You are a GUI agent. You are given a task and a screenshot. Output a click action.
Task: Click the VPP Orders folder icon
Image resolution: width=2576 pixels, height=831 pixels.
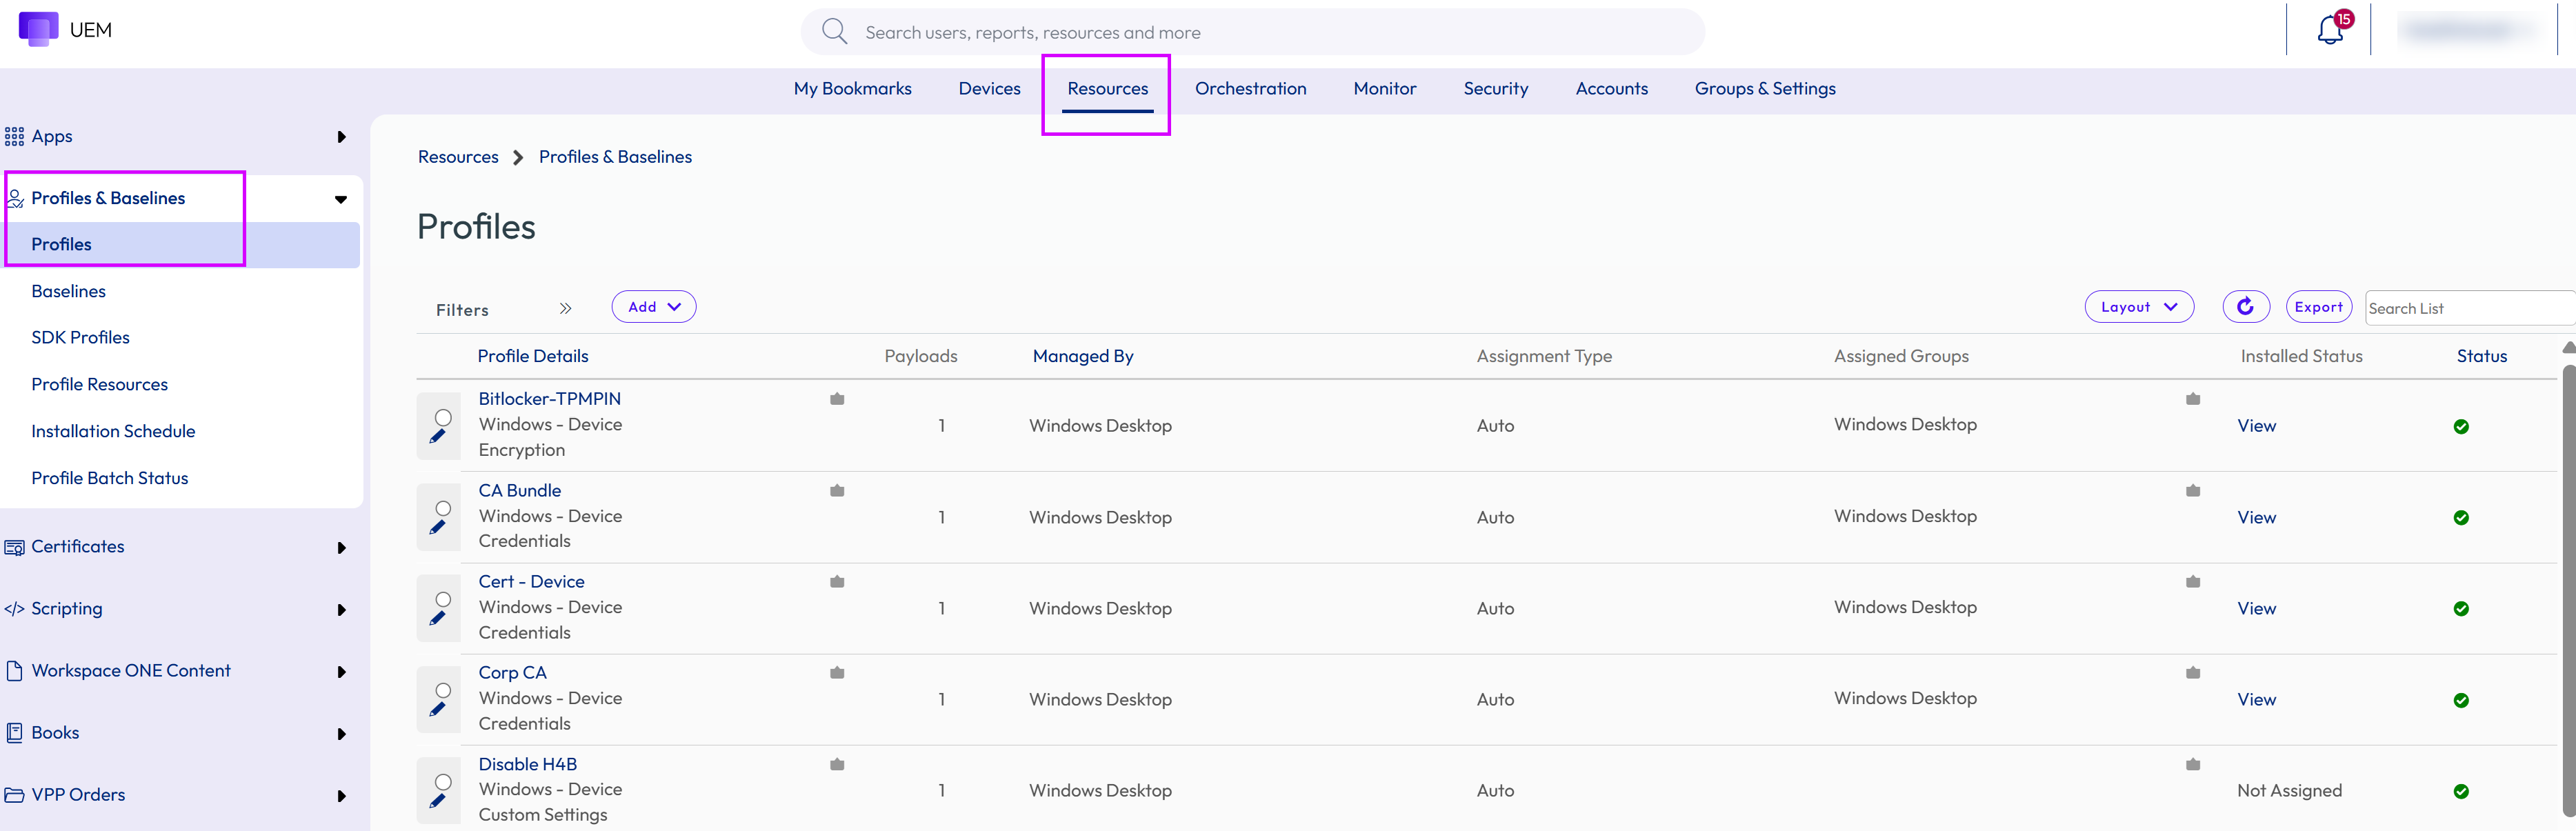(x=14, y=795)
